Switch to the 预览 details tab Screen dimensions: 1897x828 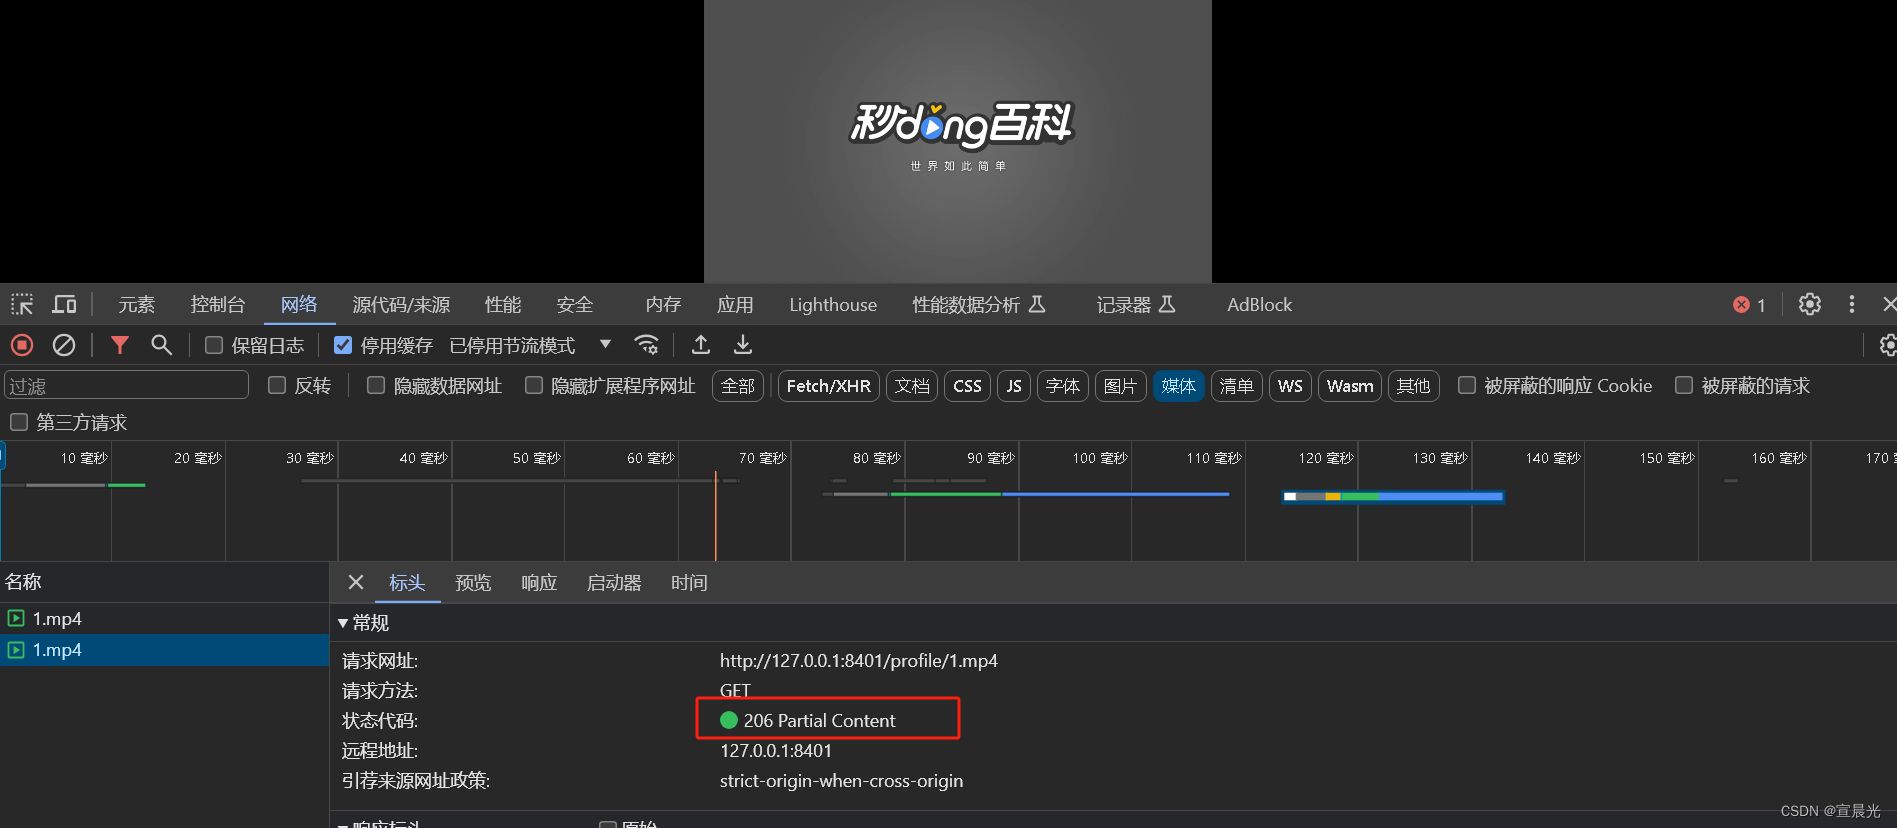[473, 582]
